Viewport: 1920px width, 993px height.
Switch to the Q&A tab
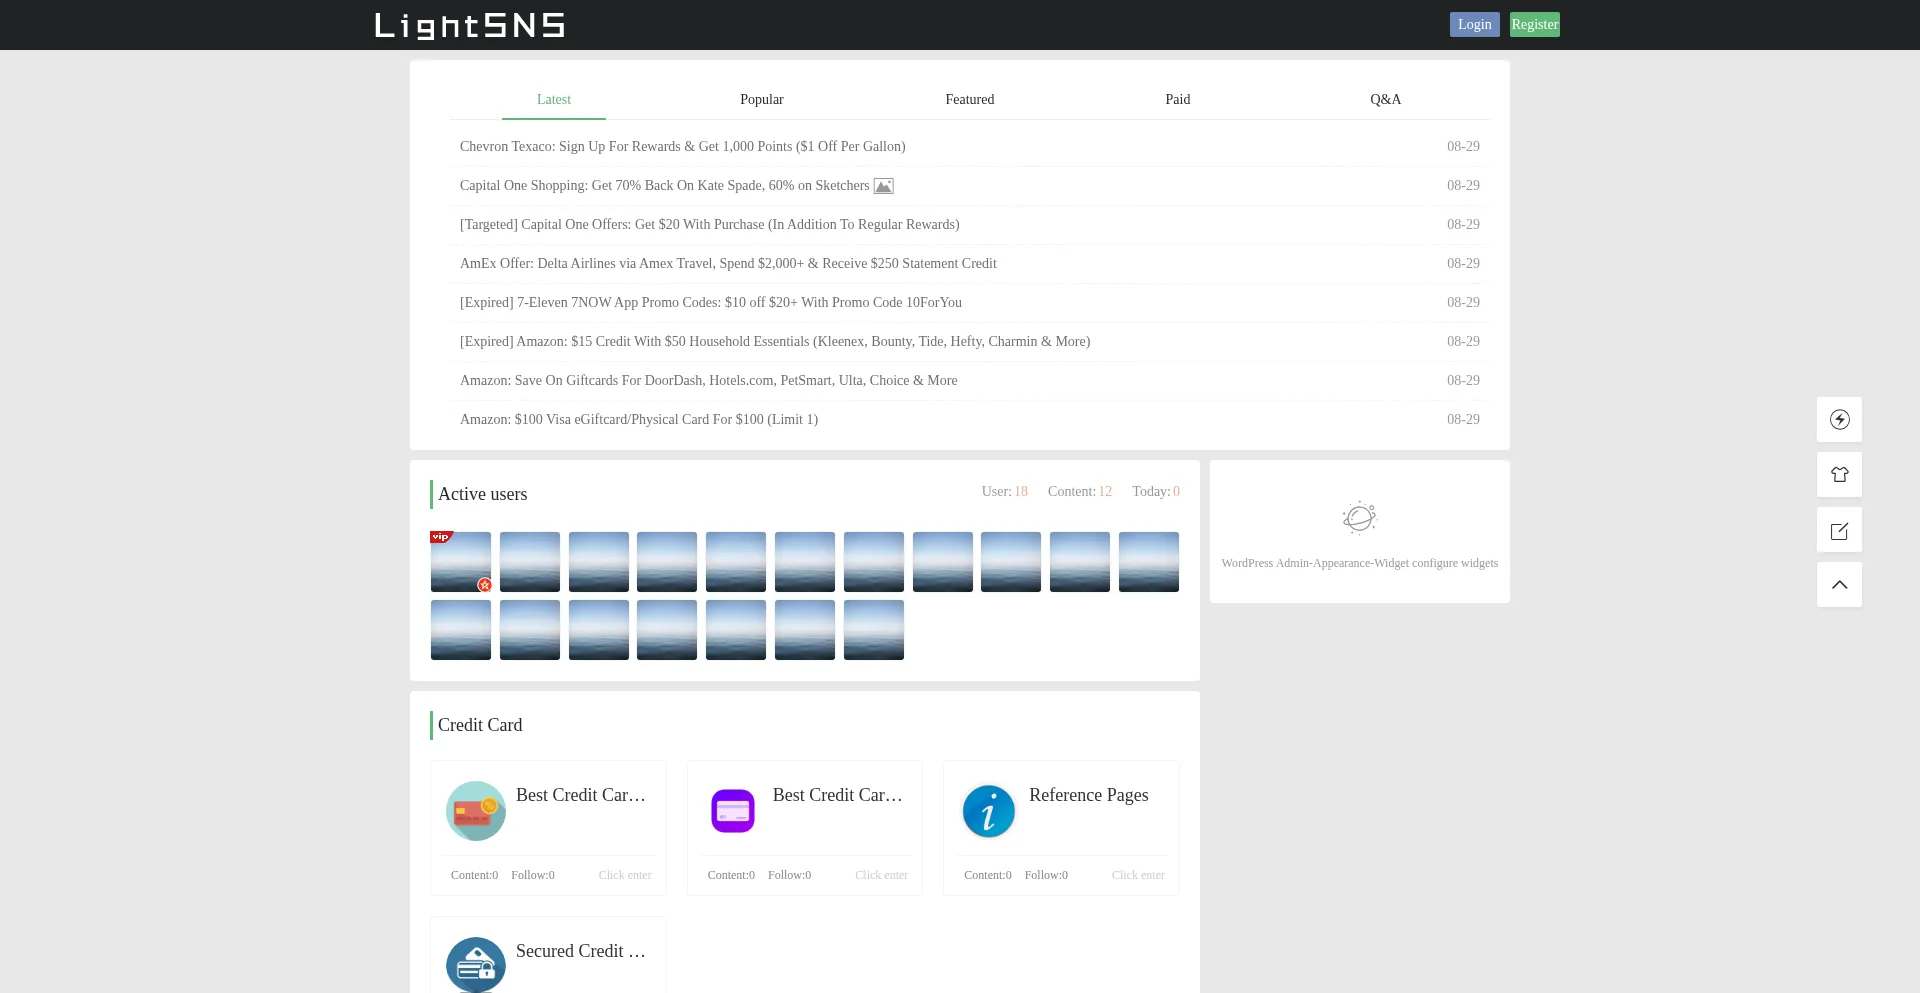(x=1386, y=100)
